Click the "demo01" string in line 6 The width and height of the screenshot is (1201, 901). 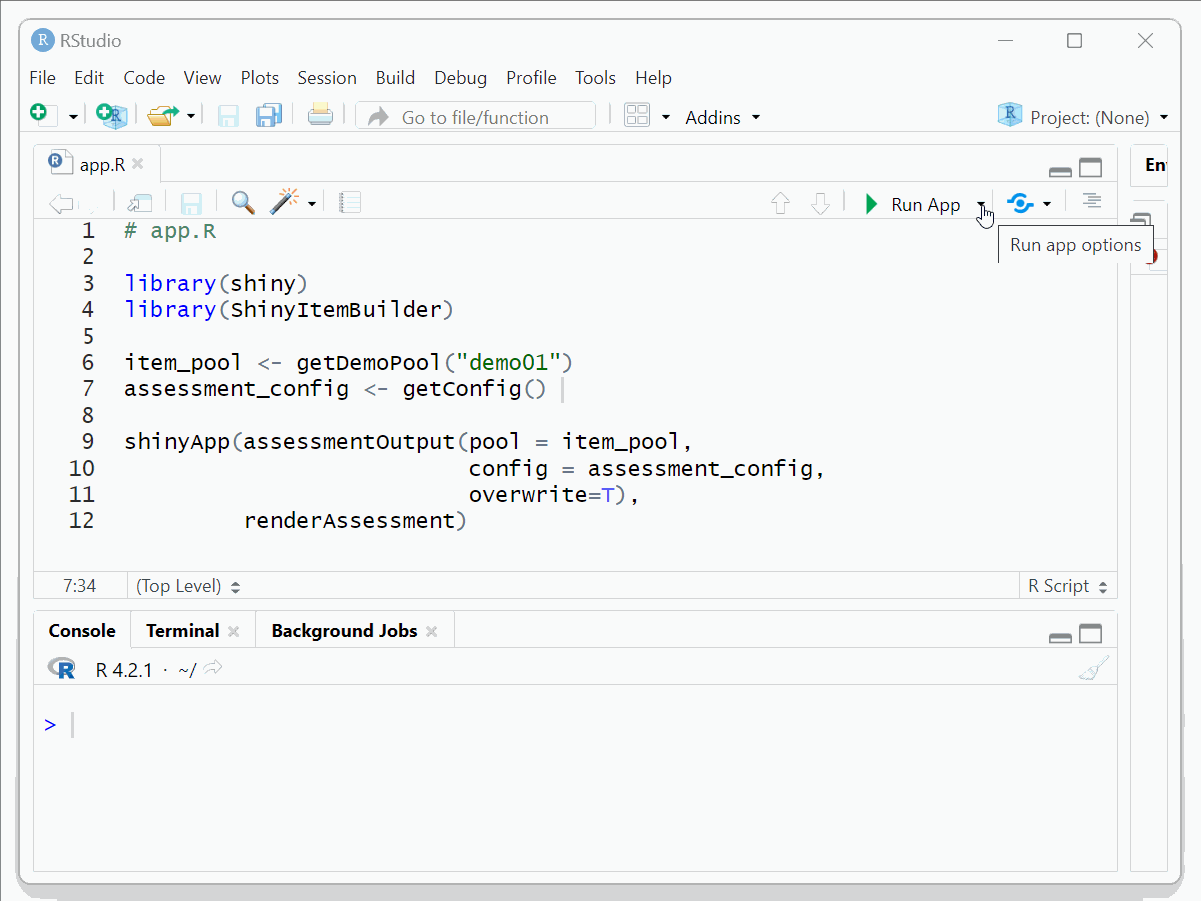coord(508,362)
